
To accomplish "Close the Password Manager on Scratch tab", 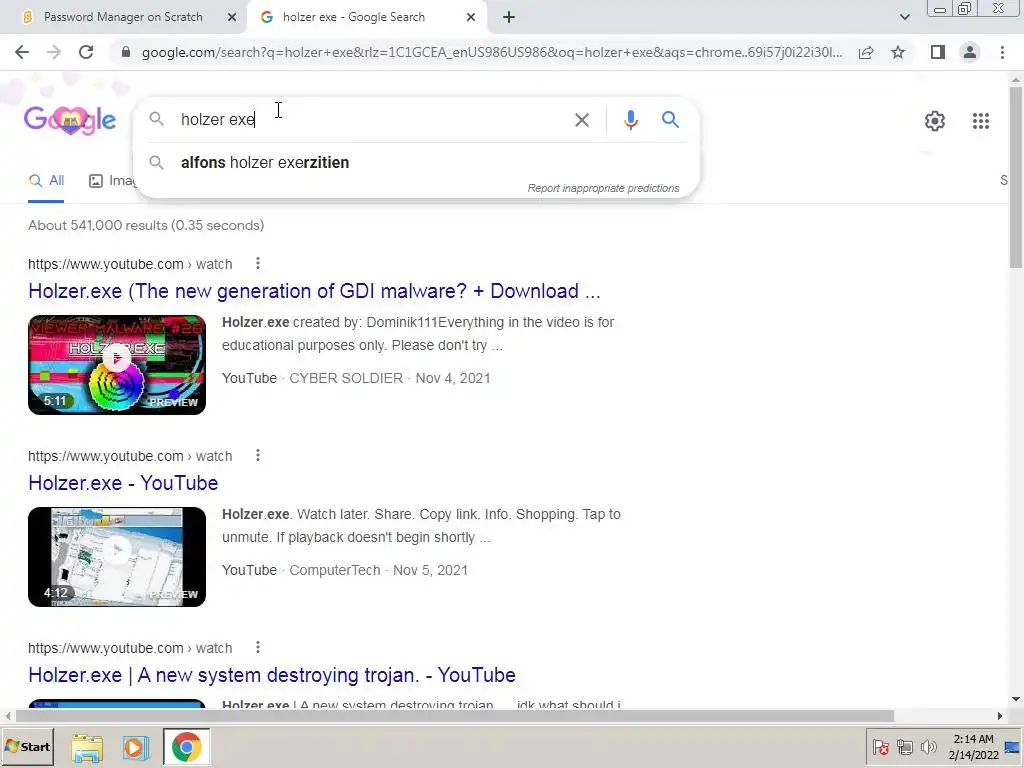I will (232, 17).
